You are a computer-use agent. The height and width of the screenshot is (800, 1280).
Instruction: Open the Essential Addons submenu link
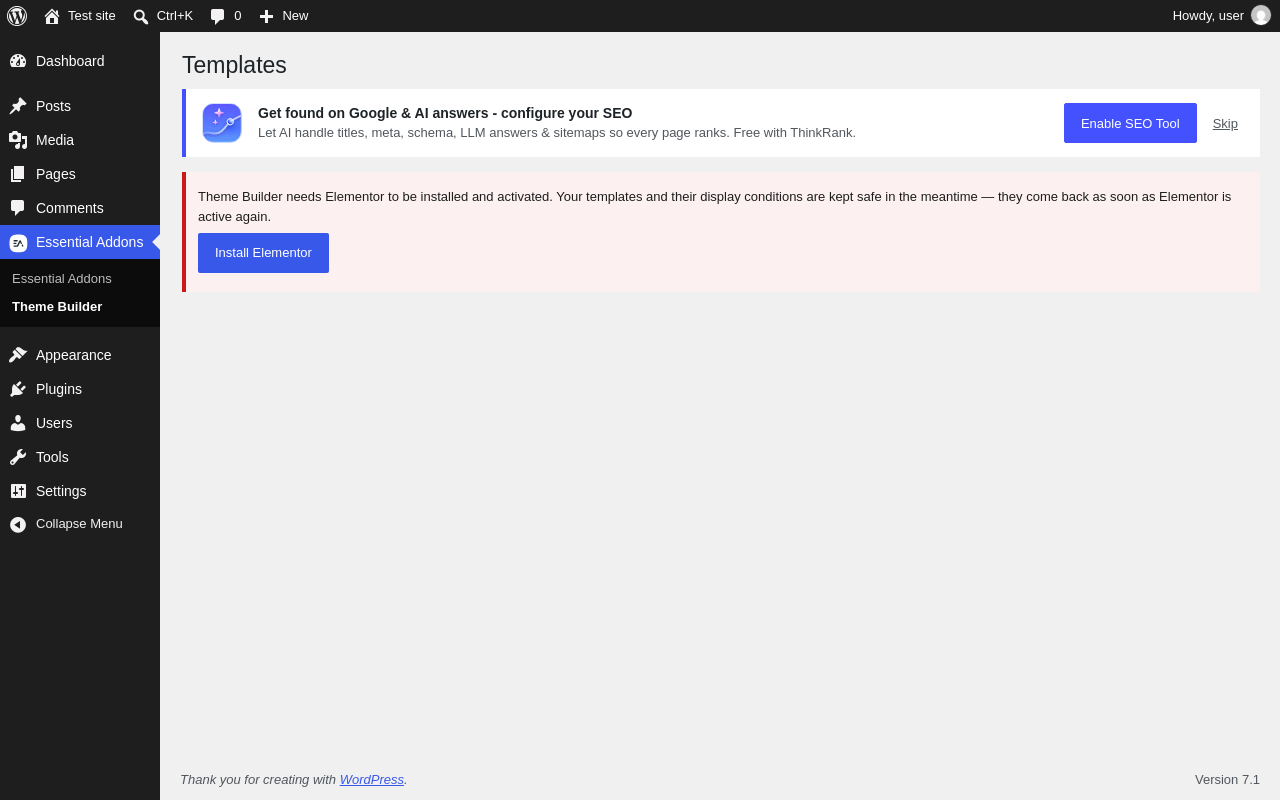pyautogui.click(x=62, y=279)
